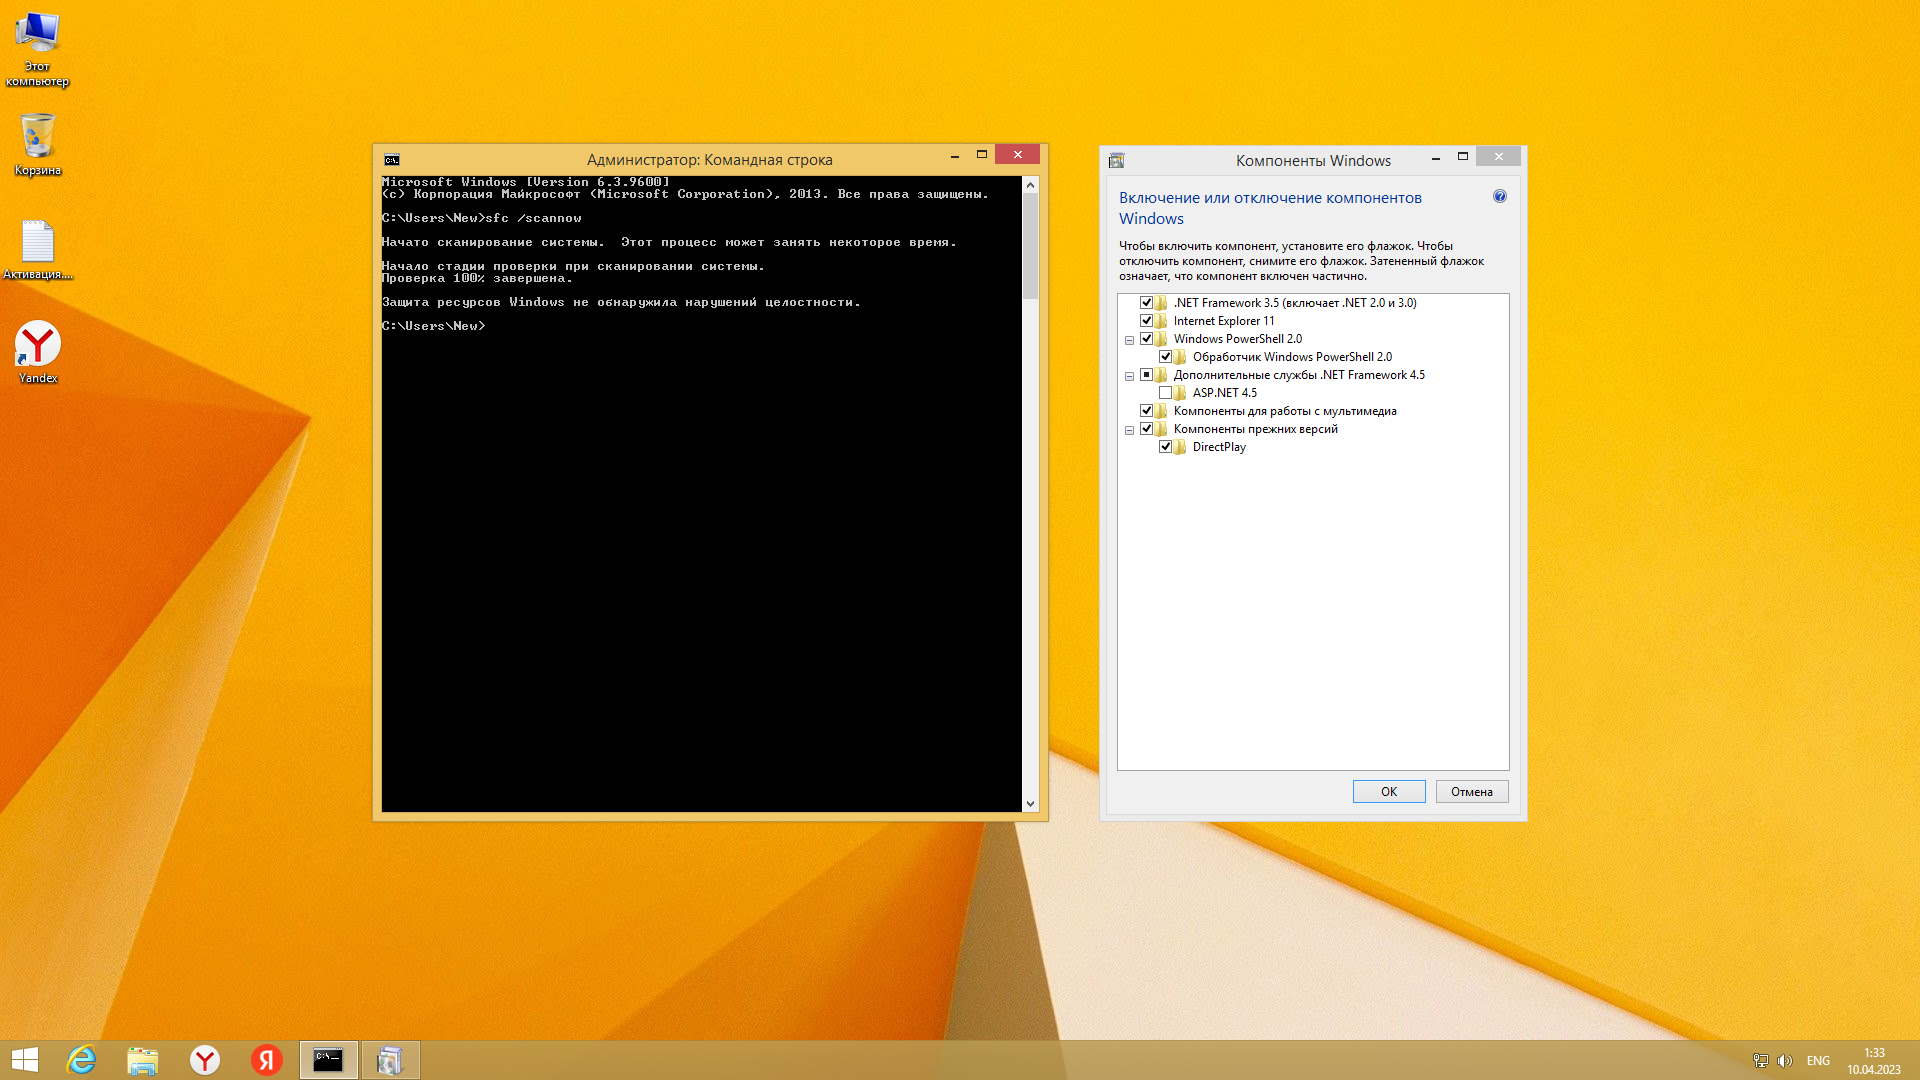The width and height of the screenshot is (1920, 1080).
Task: Click the red Яндекс taskbar icon
Action: pos(266,1060)
